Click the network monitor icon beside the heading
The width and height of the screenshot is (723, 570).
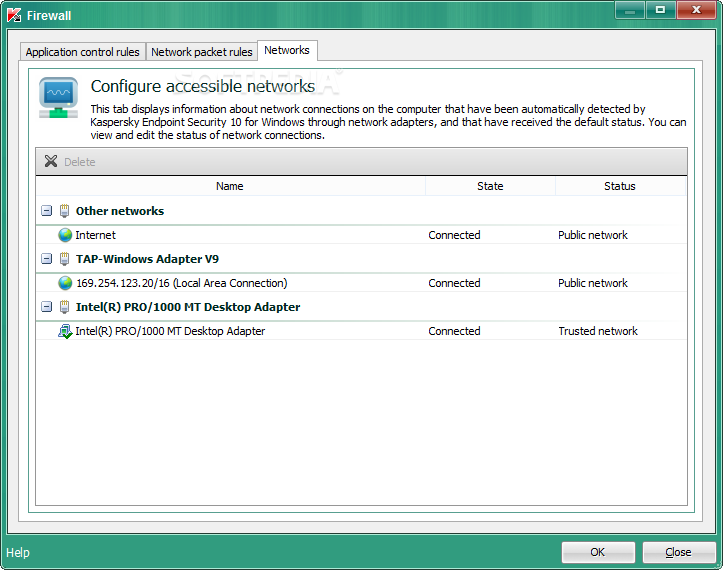click(x=59, y=98)
